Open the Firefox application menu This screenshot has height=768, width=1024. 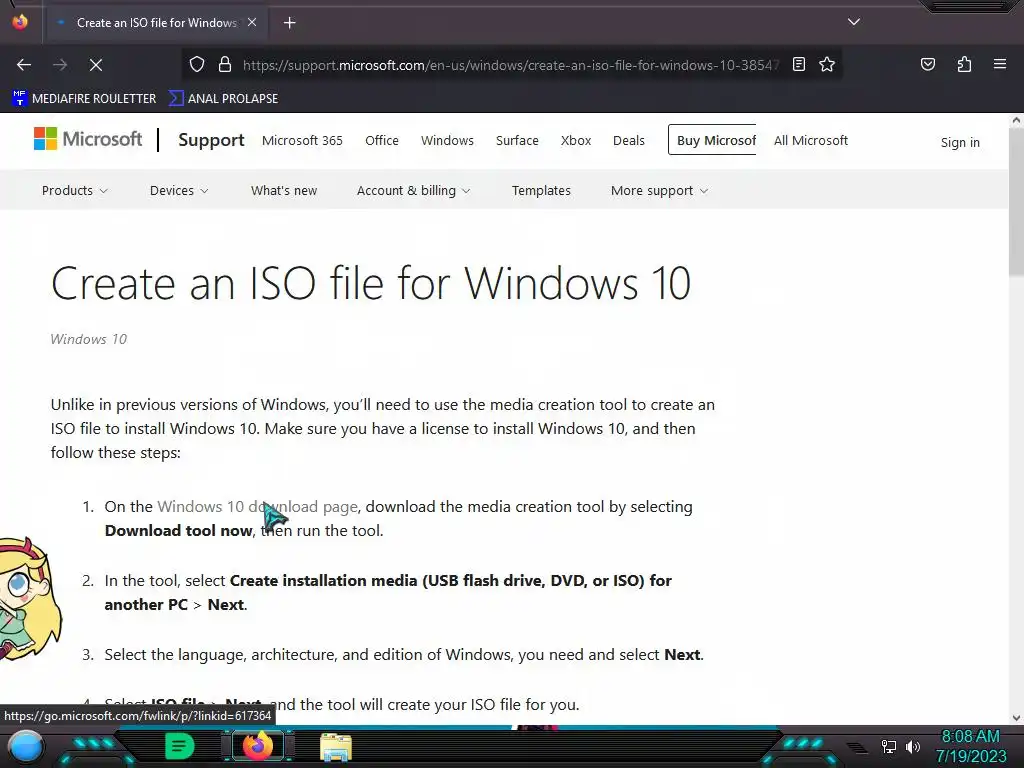1000,64
